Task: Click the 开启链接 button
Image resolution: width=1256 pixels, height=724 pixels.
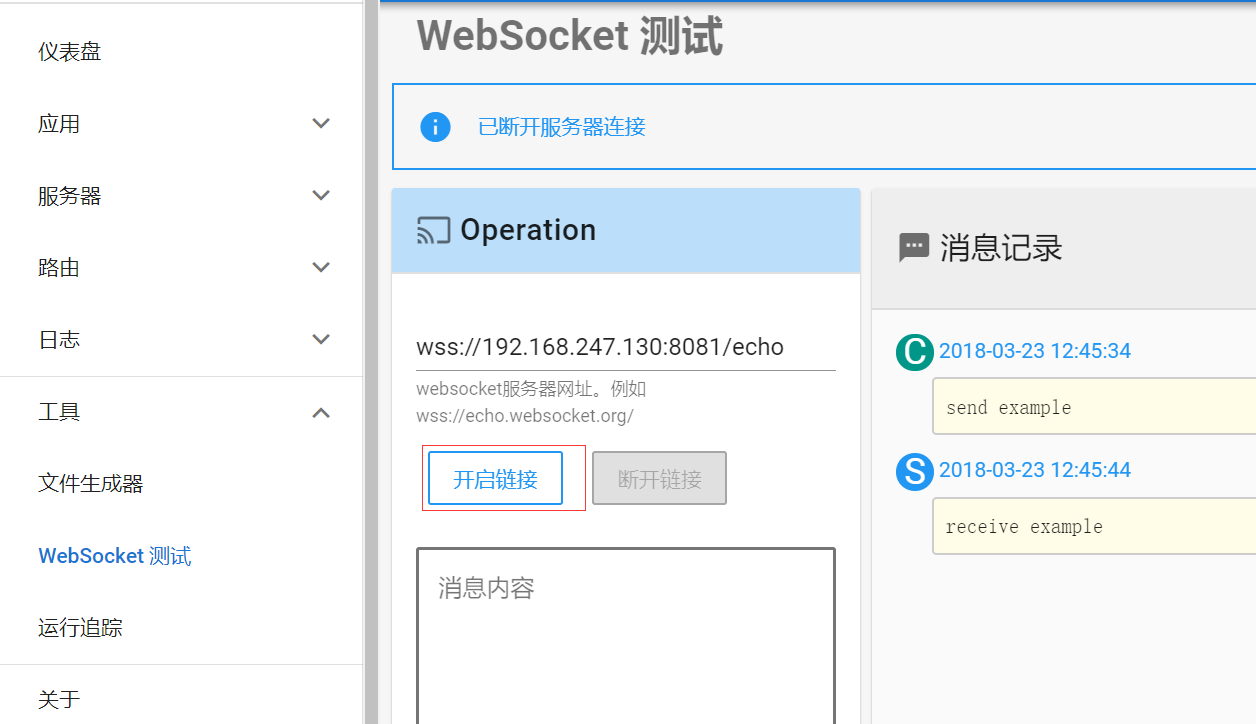Action: coord(497,477)
